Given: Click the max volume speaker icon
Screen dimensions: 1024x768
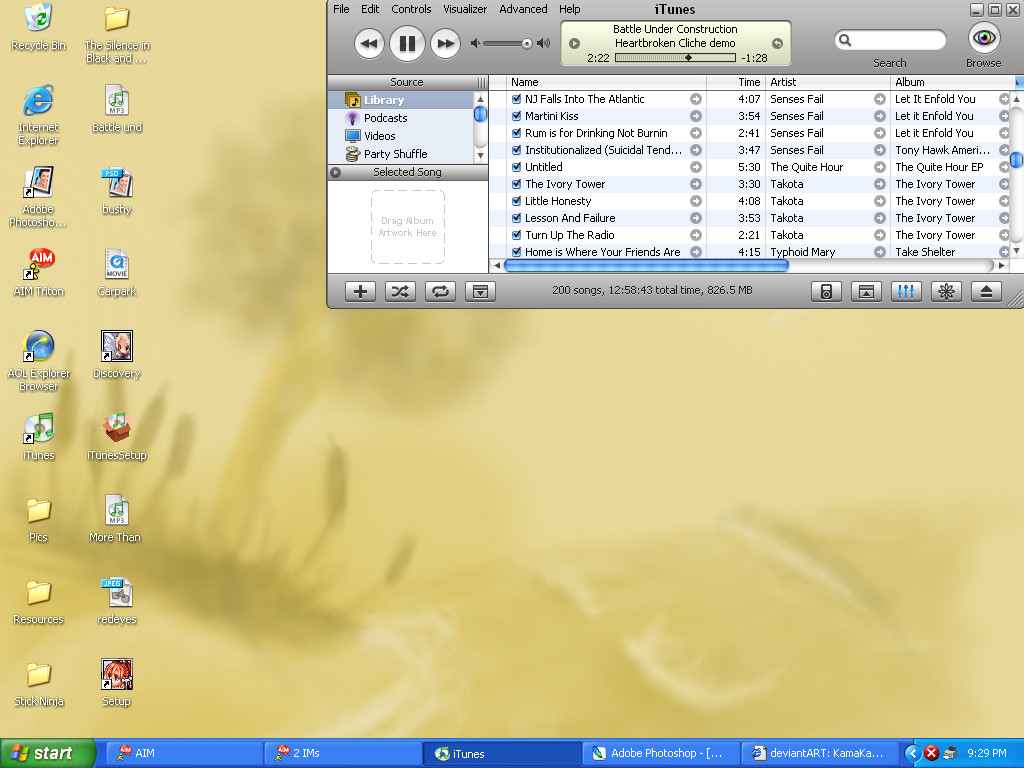Looking at the screenshot, I should tap(543, 44).
